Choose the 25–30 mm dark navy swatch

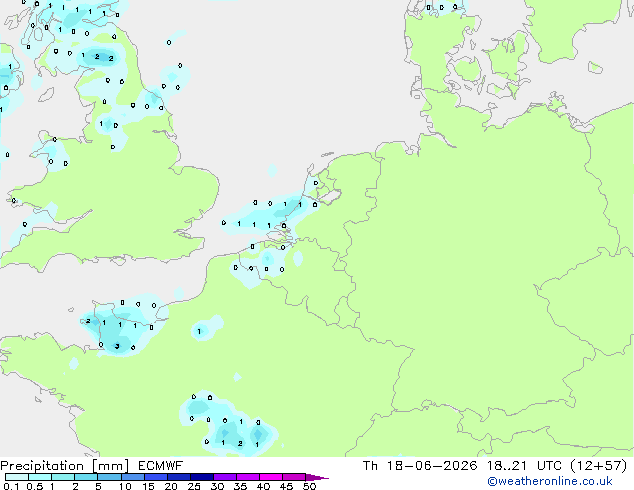(202, 477)
